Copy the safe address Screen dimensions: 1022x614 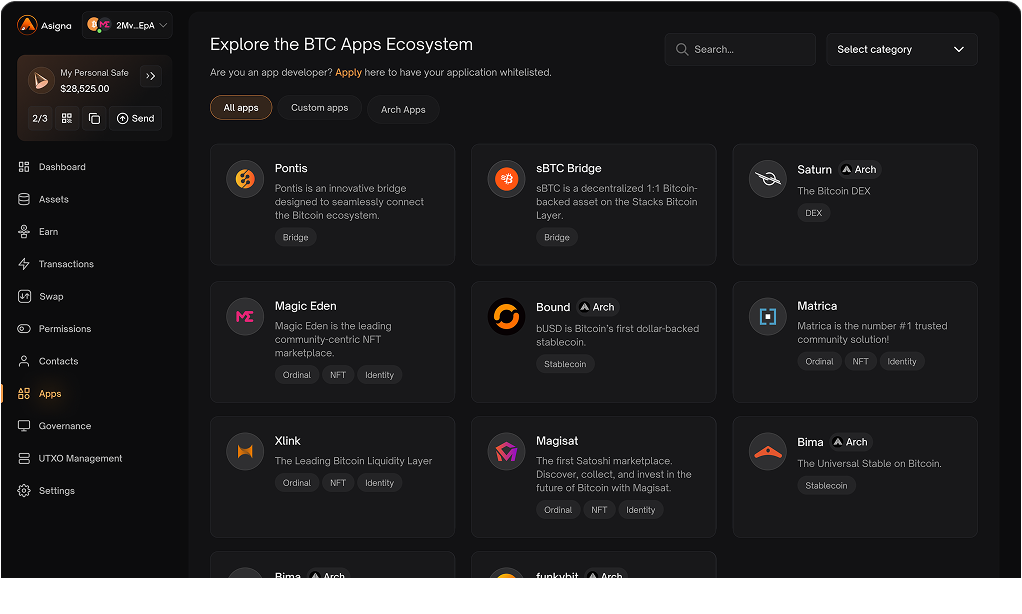point(94,118)
